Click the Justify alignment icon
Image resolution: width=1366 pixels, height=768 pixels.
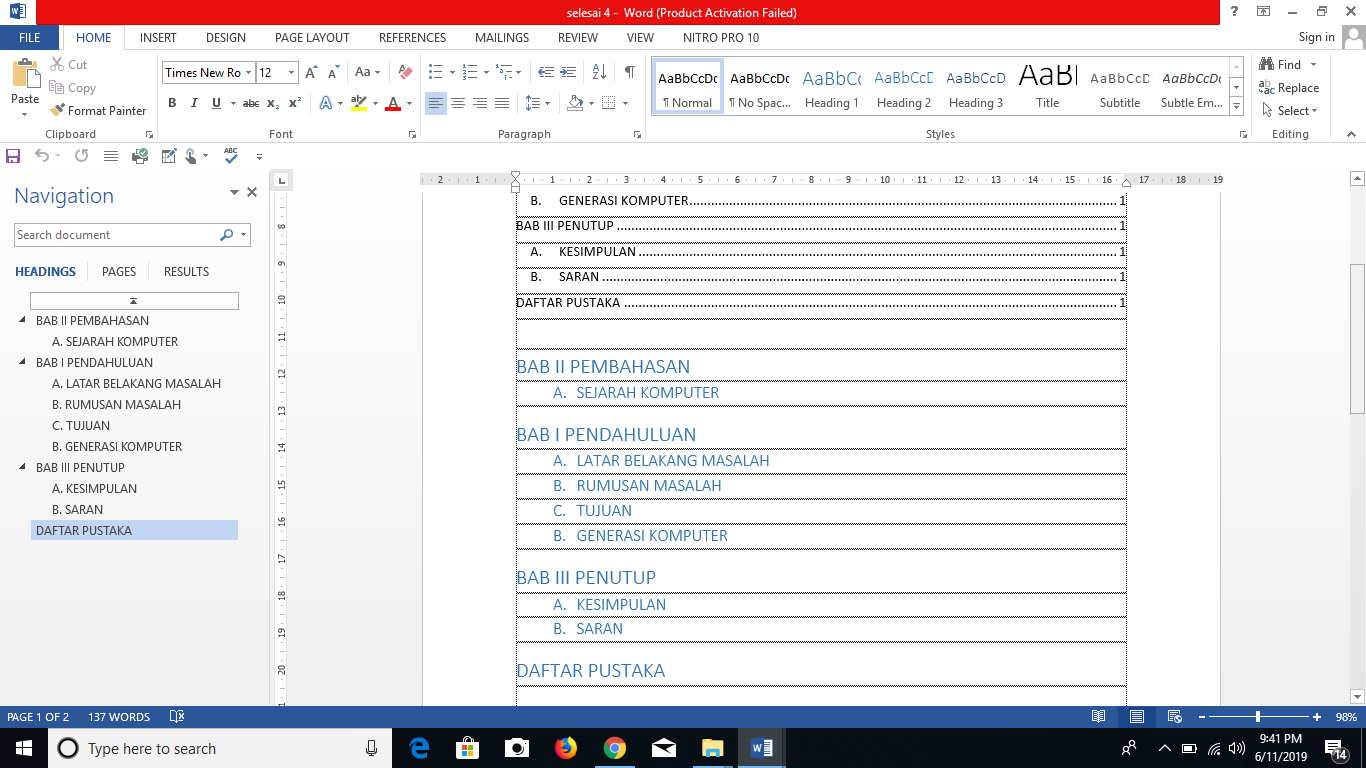tap(502, 103)
